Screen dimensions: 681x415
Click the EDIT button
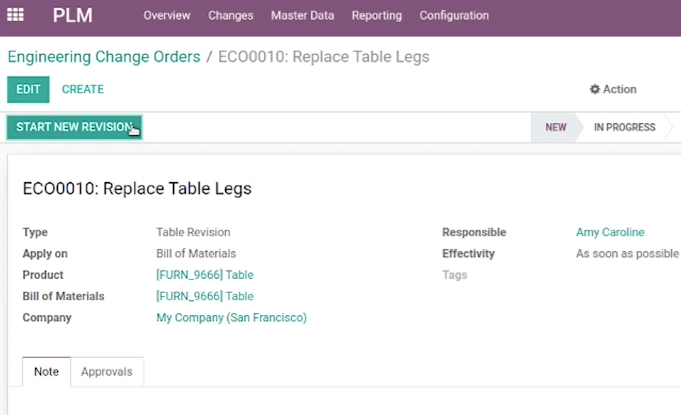tap(28, 89)
